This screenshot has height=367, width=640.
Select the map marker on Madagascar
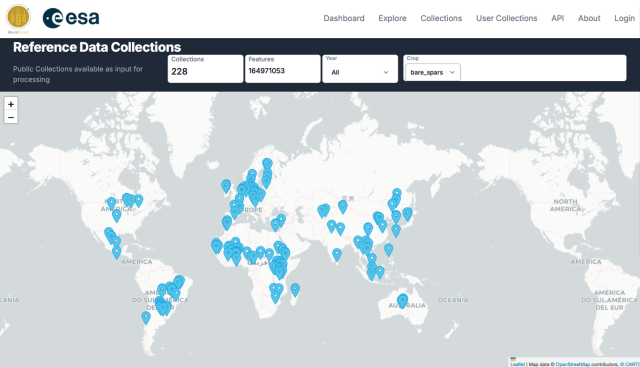[295, 290]
